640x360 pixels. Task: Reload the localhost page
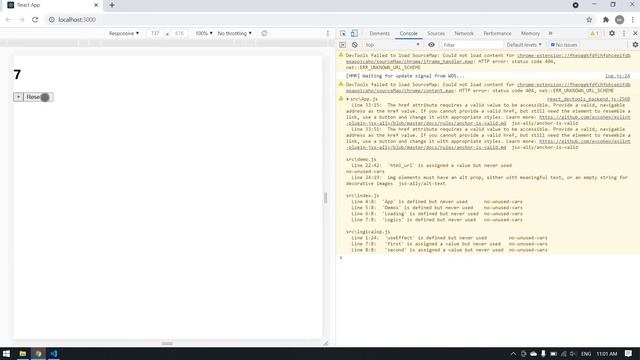35,20
